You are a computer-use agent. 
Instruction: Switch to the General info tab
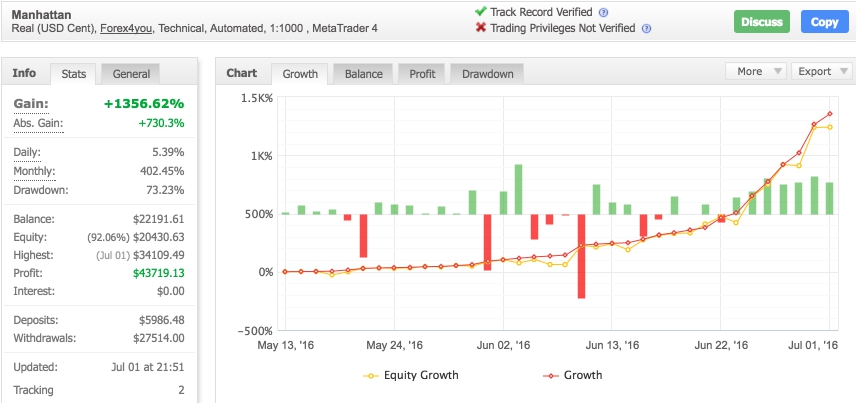tap(131, 74)
